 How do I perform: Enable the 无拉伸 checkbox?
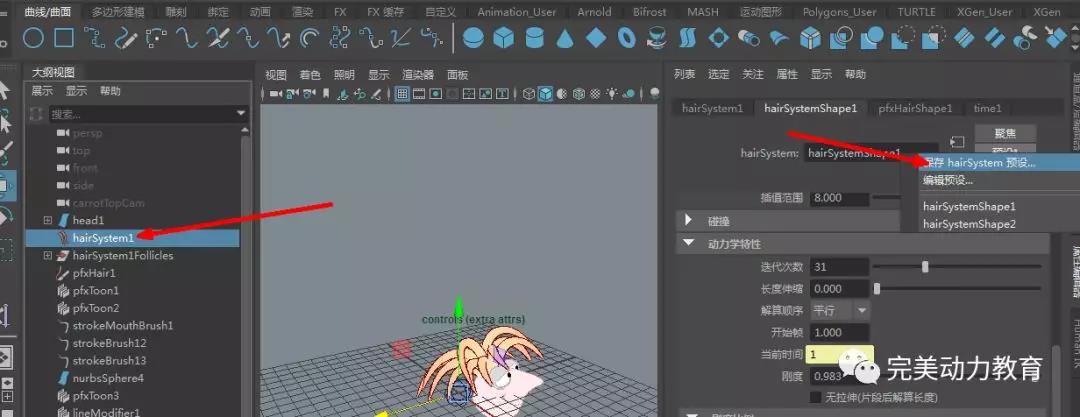[815, 397]
